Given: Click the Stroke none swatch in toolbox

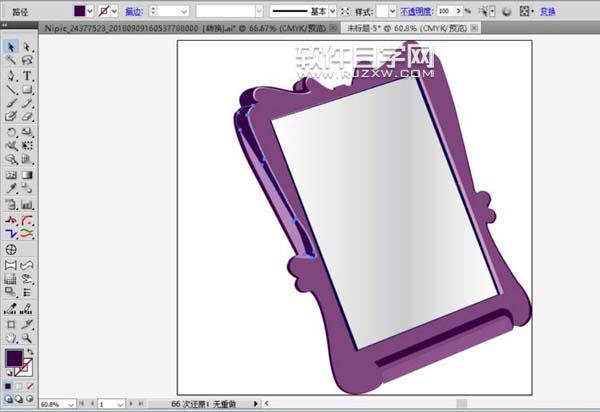Looking at the screenshot, I should pos(25,368).
